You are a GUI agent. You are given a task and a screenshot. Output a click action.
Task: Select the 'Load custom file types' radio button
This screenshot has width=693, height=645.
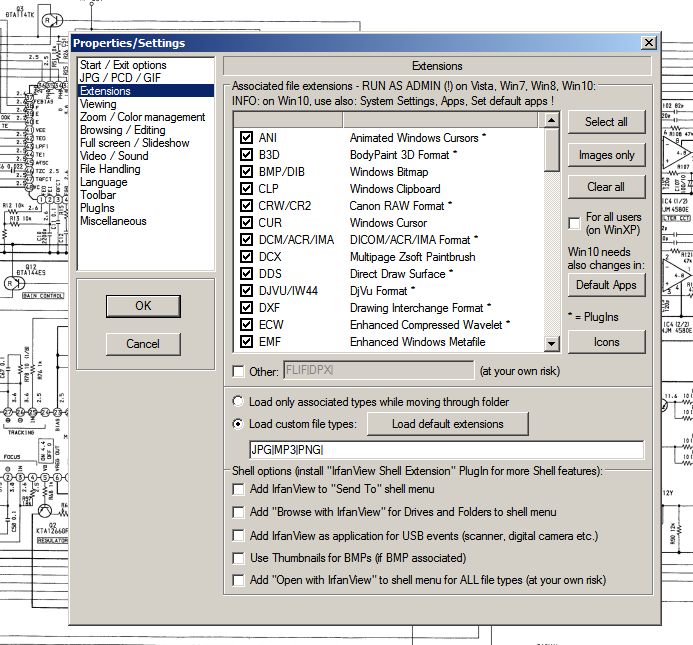[x=238, y=424]
